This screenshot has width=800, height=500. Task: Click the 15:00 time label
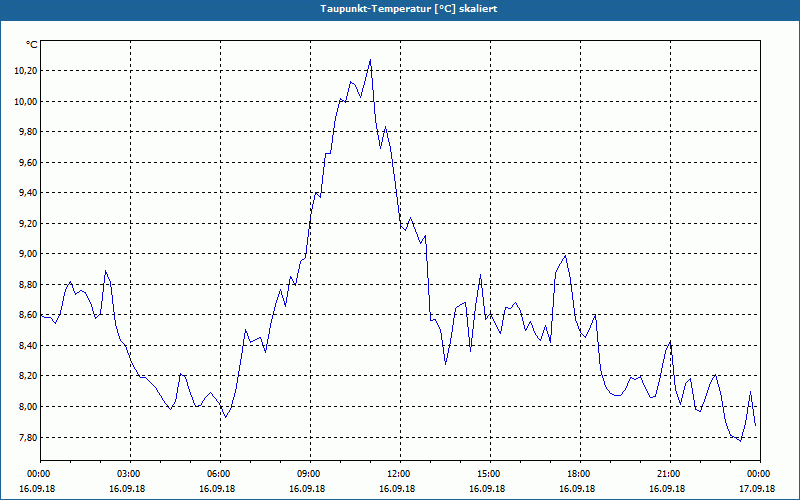[x=490, y=474]
